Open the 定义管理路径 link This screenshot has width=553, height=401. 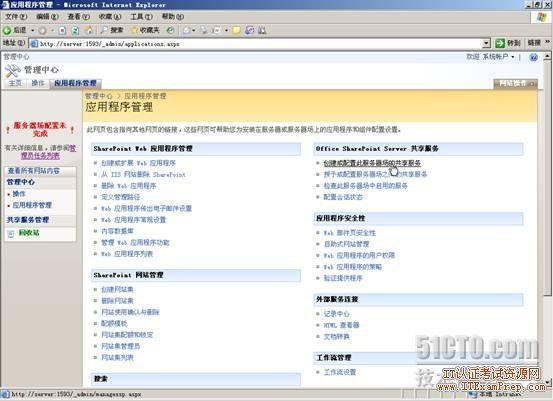pyautogui.click(x=121, y=197)
